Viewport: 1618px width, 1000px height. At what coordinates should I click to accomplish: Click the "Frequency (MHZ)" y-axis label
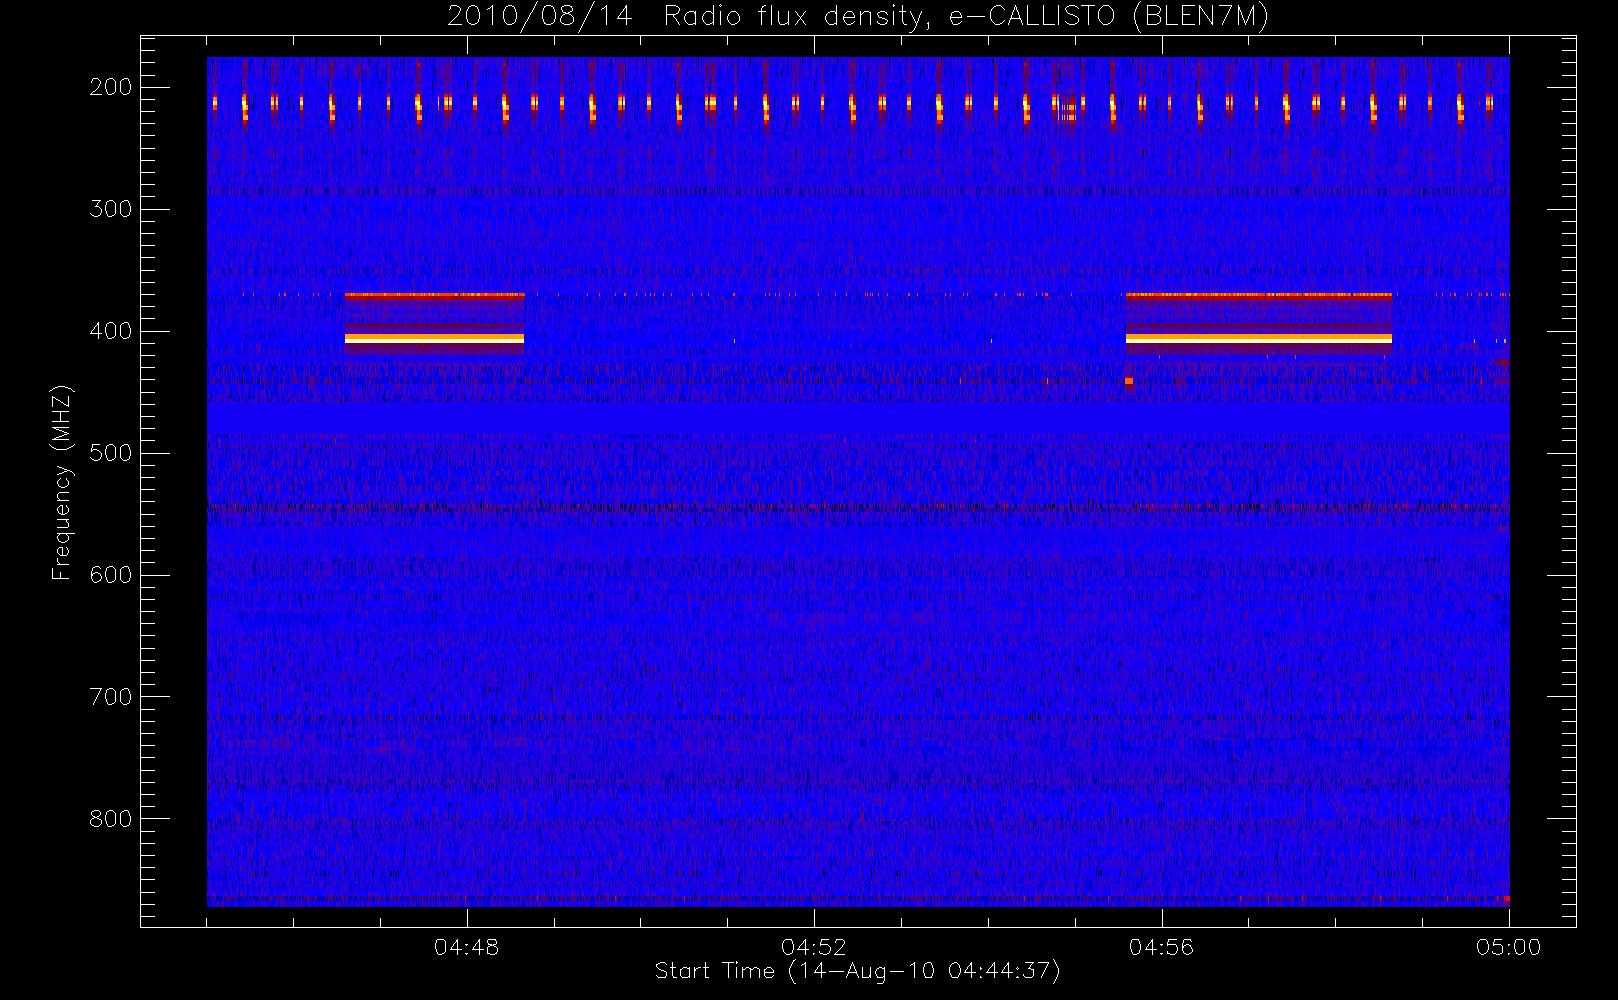(x=62, y=482)
